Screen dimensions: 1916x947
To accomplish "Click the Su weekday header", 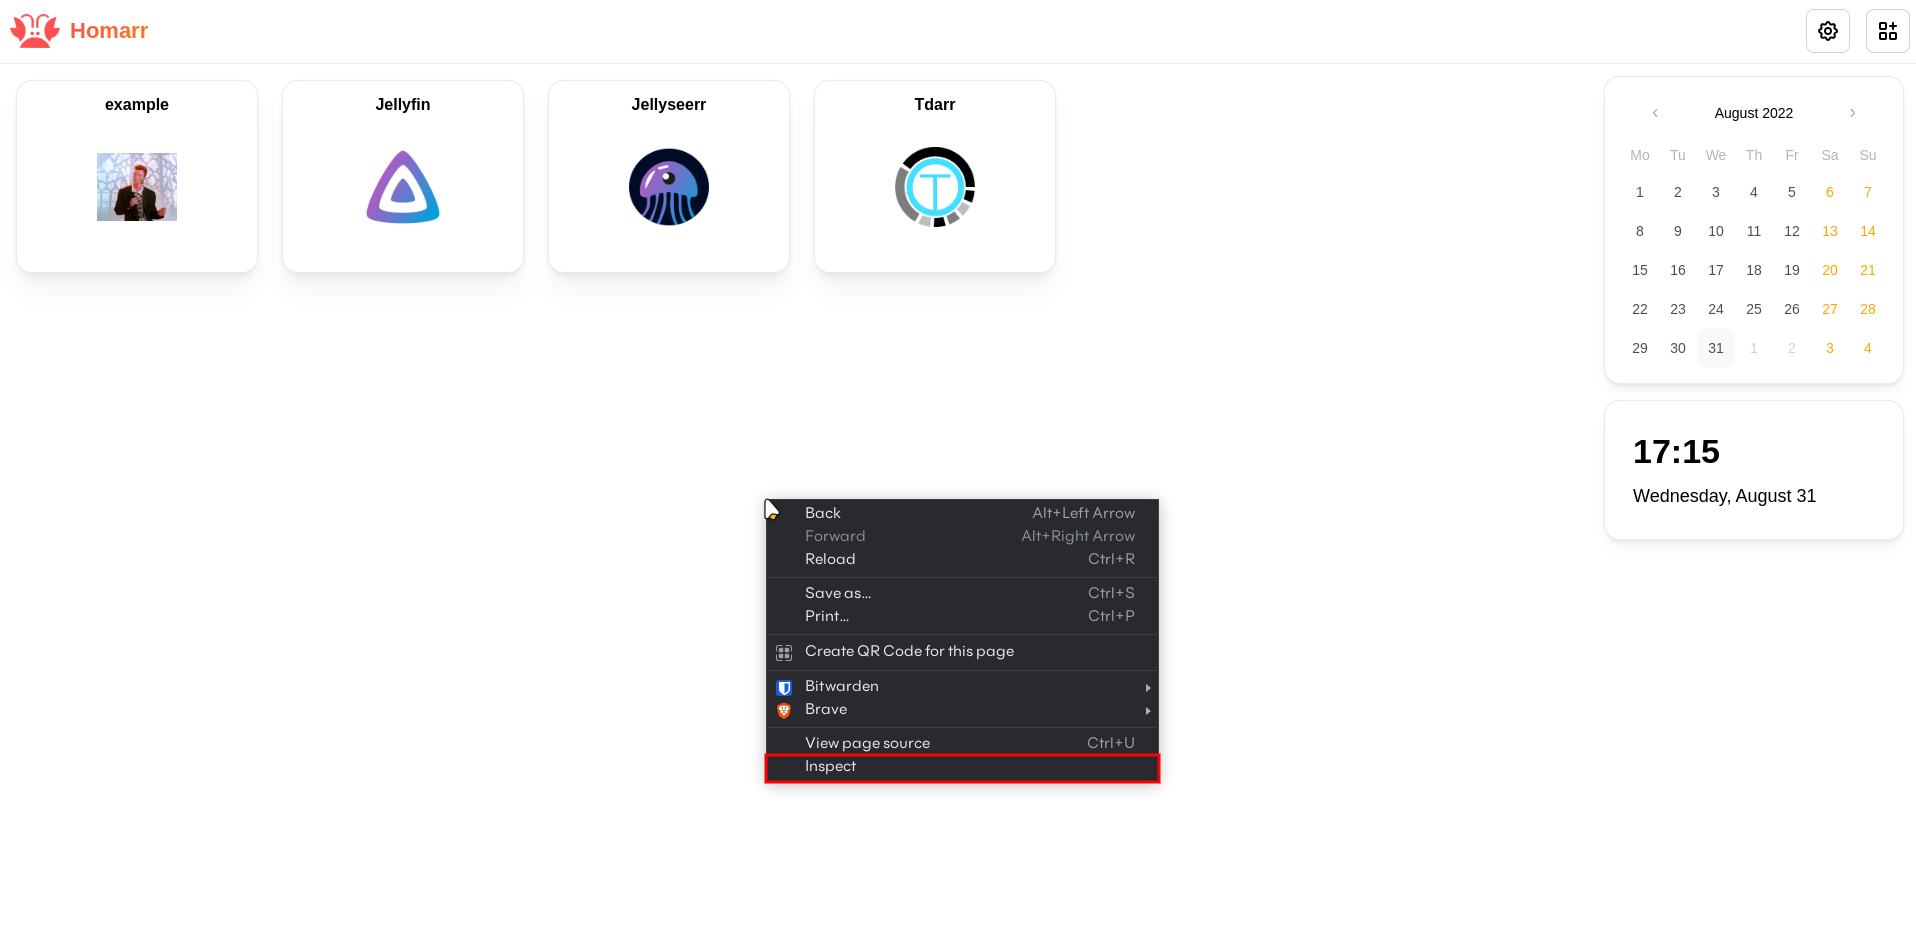I will coord(1868,155).
